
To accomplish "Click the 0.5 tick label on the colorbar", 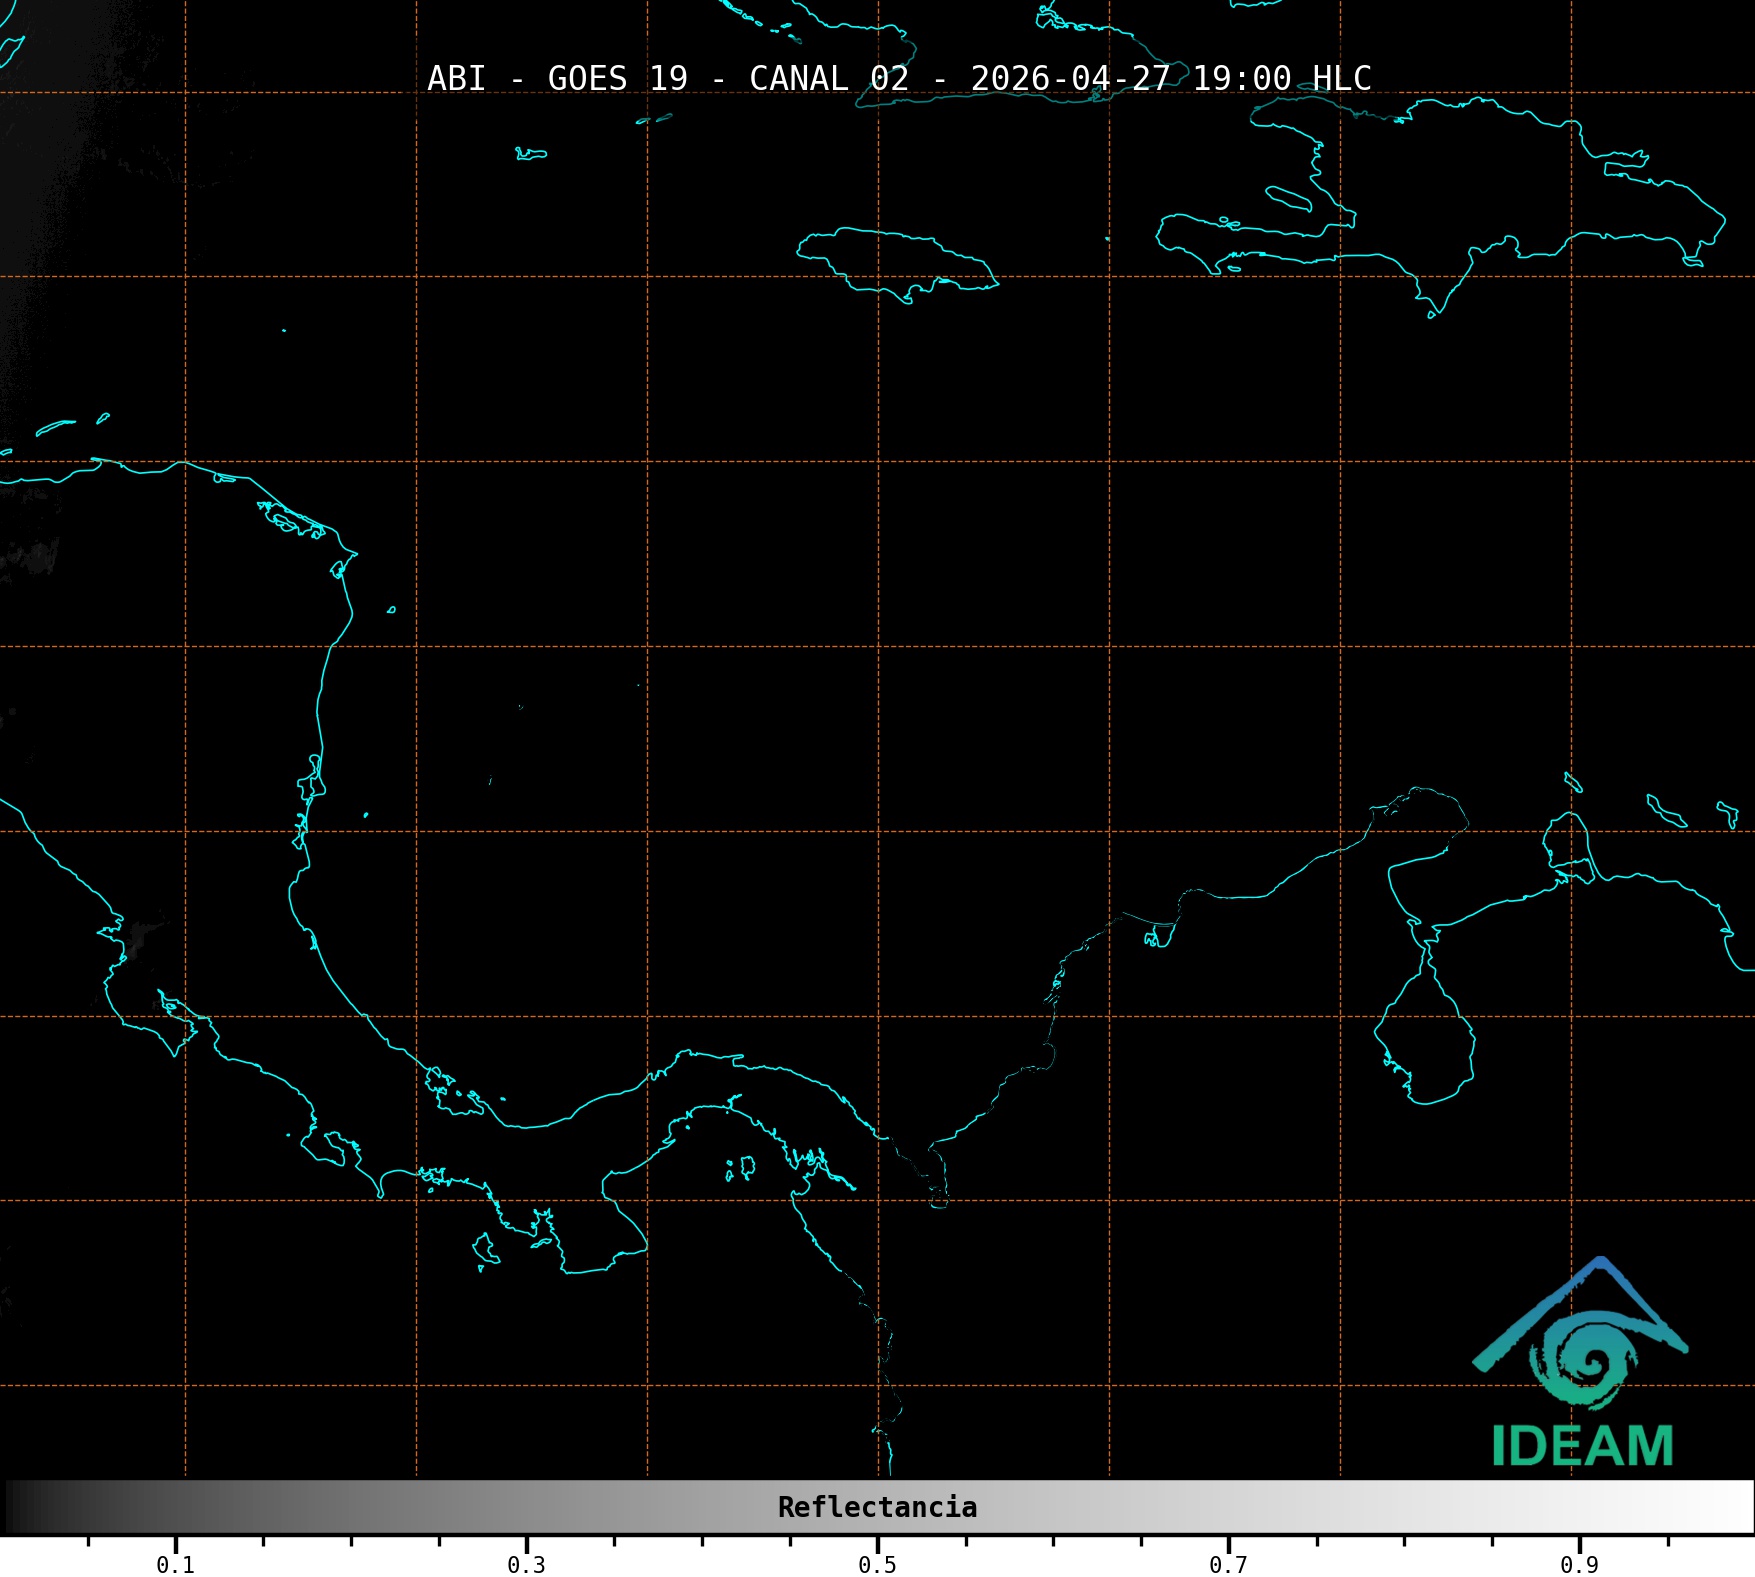I will [877, 1565].
